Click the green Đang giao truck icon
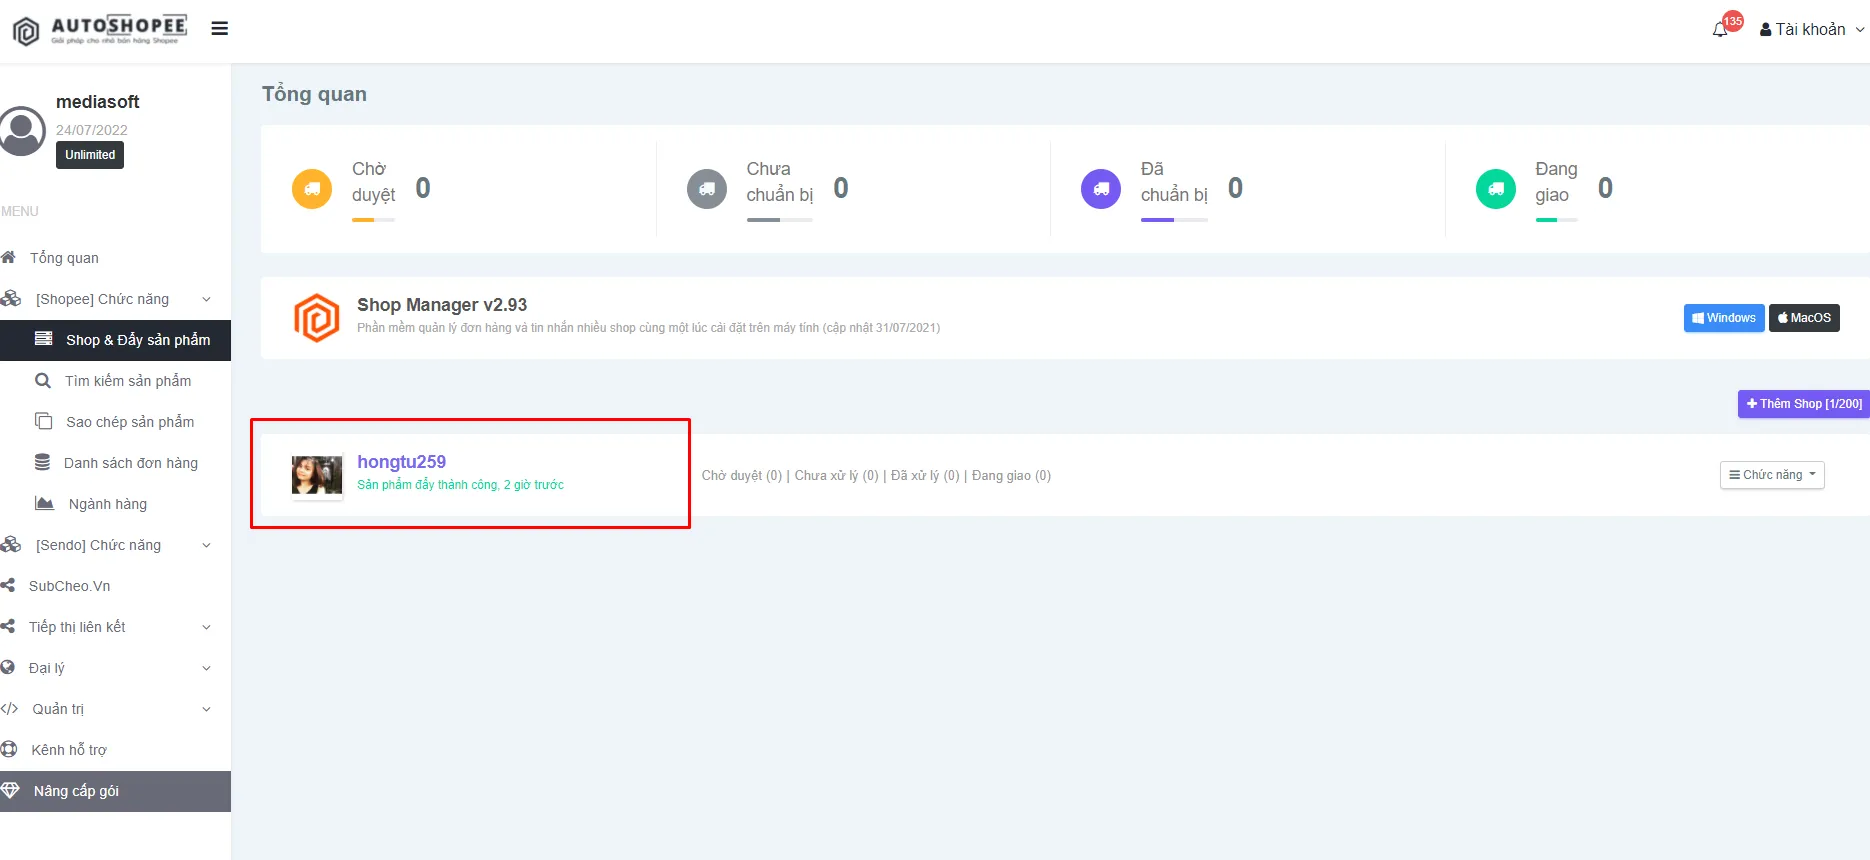Screen dimensions: 1870x860 pyautogui.click(x=1496, y=188)
